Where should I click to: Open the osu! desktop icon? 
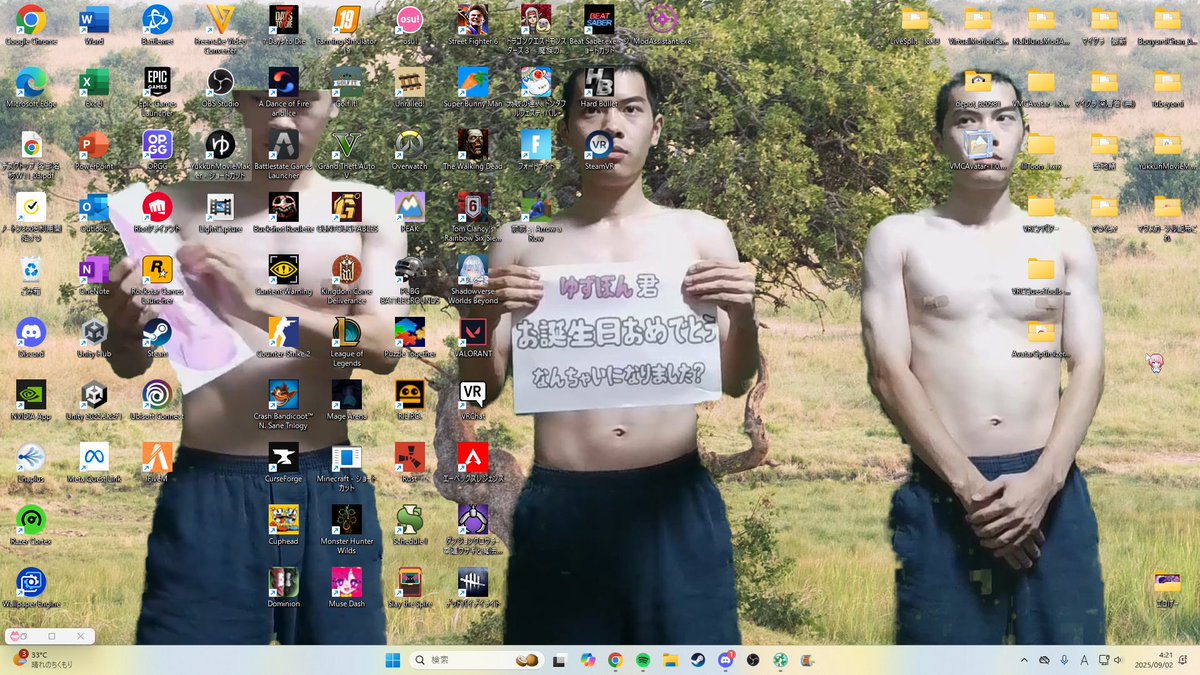[409, 26]
